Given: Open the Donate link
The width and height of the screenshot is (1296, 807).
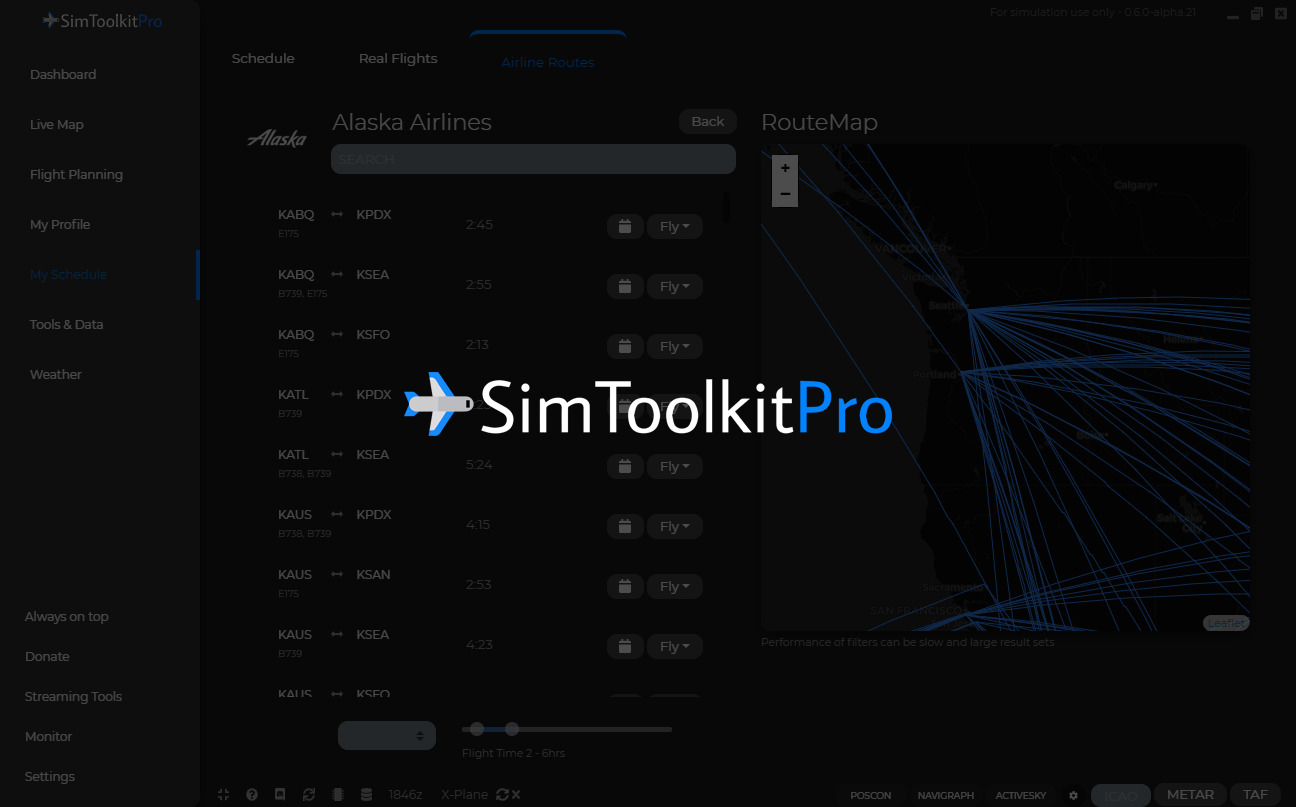Looking at the screenshot, I should 47,657.
